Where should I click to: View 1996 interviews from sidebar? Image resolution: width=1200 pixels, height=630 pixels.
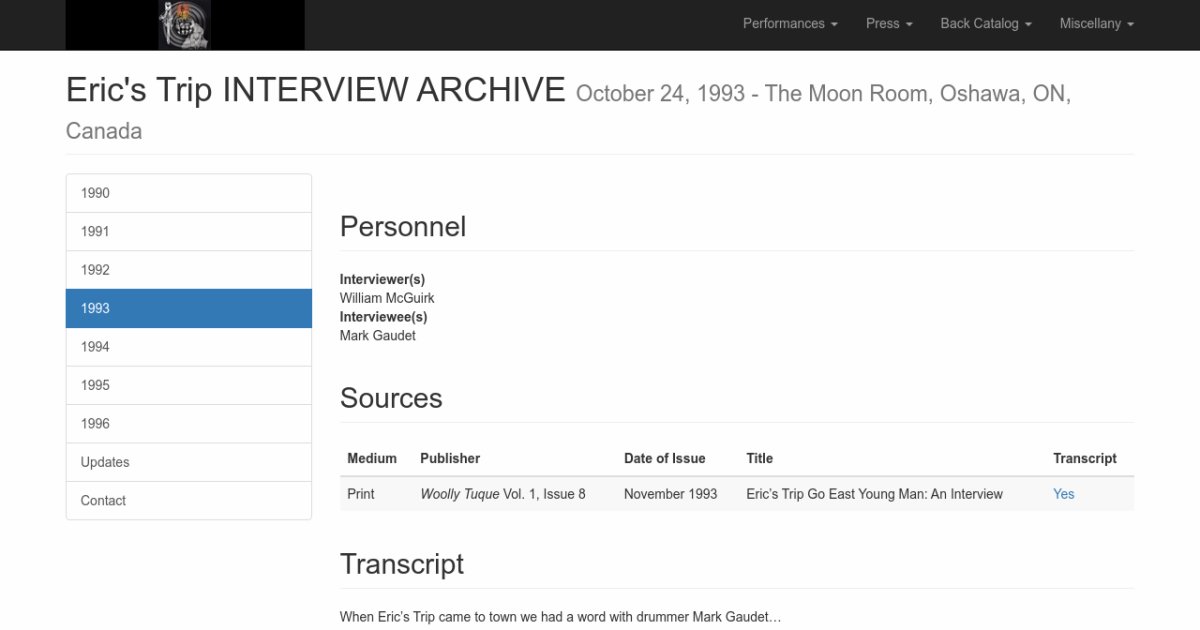pyautogui.click(x=188, y=424)
